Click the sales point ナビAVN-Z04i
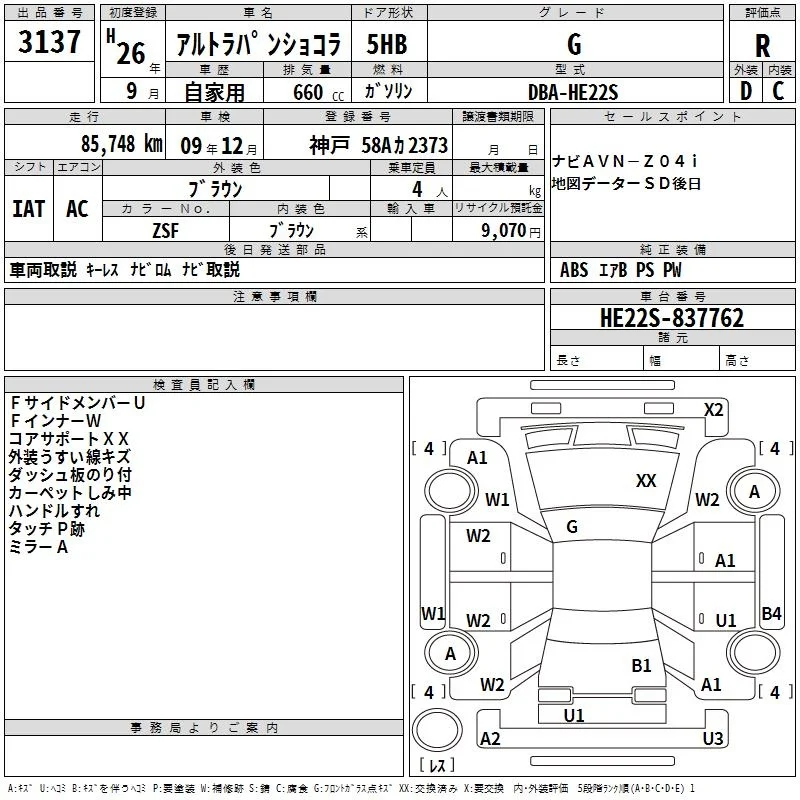This screenshot has width=800, height=800. click(x=624, y=161)
